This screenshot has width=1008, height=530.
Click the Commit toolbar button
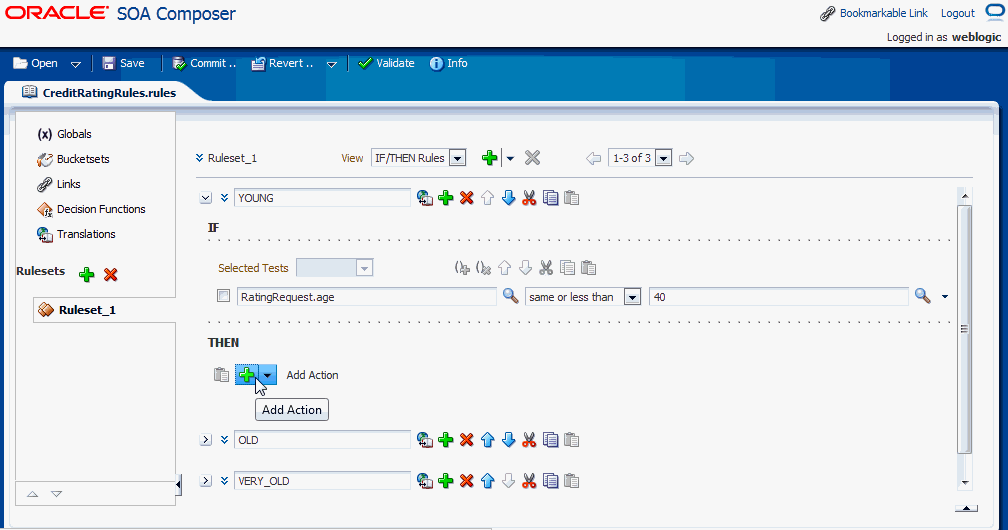pyautogui.click(x=204, y=63)
